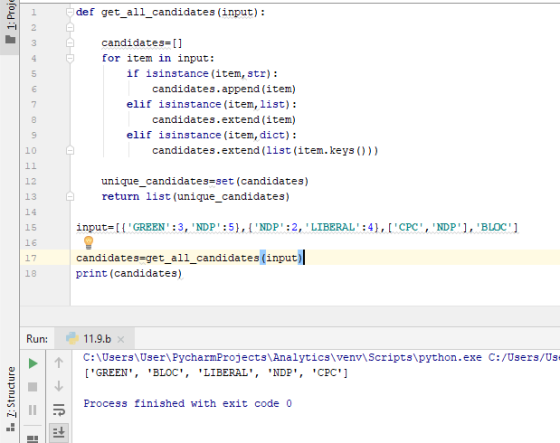Click the Pause output icon
The width and height of the screenshot is (560, 443).
(x=32, y=410)
